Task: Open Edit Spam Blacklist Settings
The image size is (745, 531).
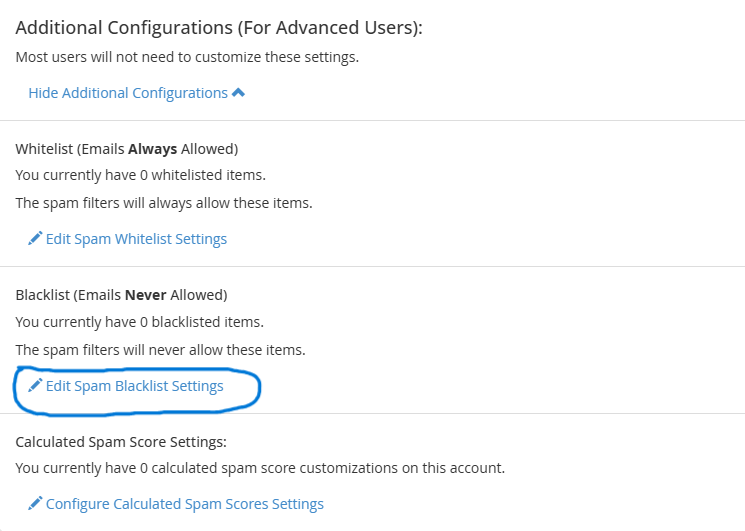Action: pyautogui.click(x=134, y=386)
